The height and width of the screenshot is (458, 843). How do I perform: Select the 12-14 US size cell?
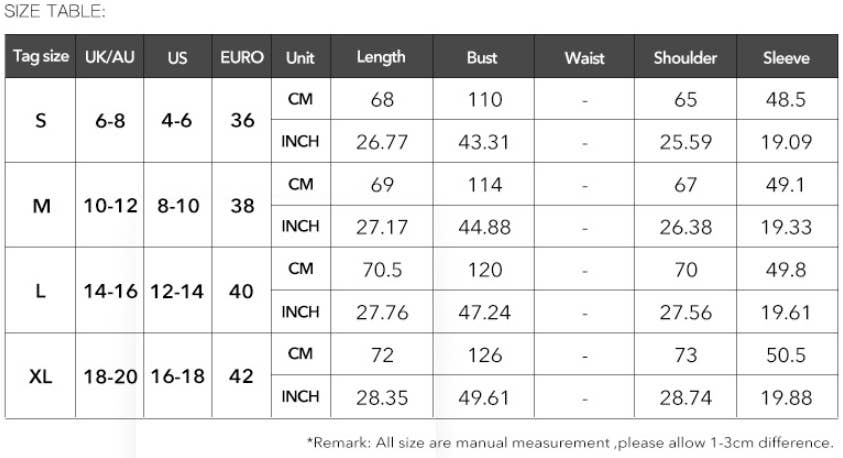coord(177,292)
